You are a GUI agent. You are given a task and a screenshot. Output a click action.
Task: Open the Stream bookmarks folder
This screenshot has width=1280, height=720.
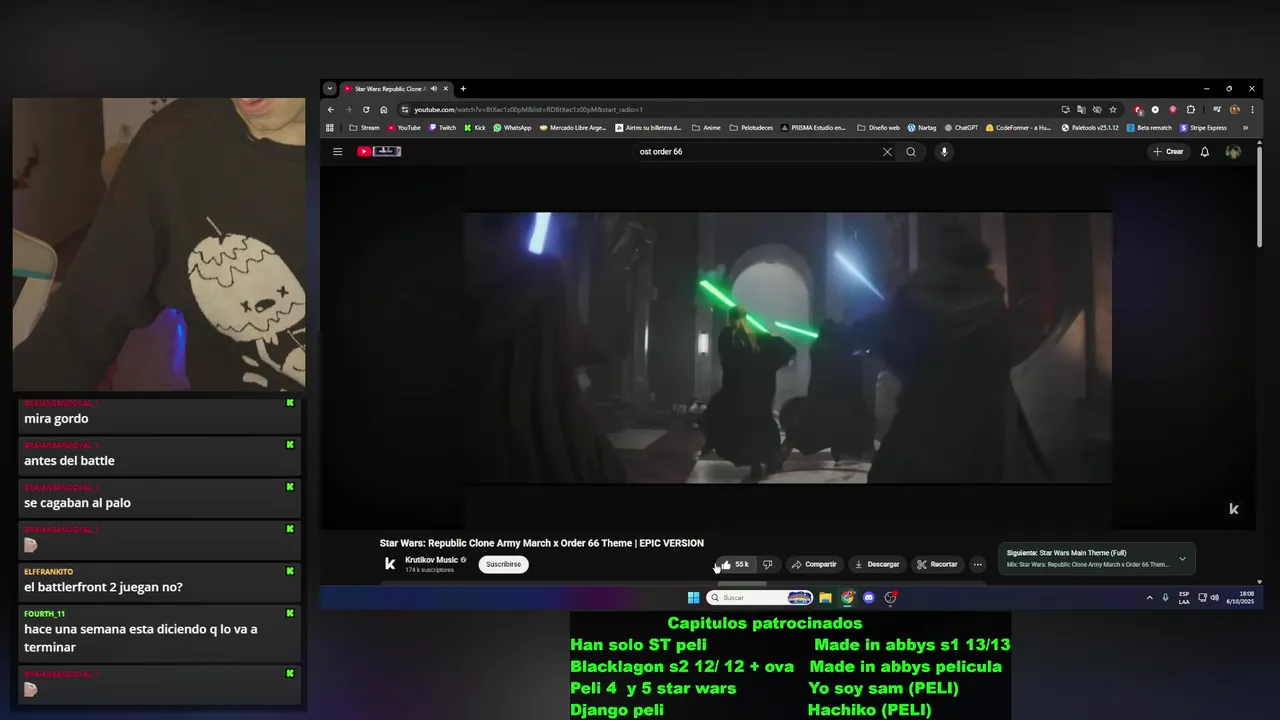pyautogui.click(x=364, y=128)
